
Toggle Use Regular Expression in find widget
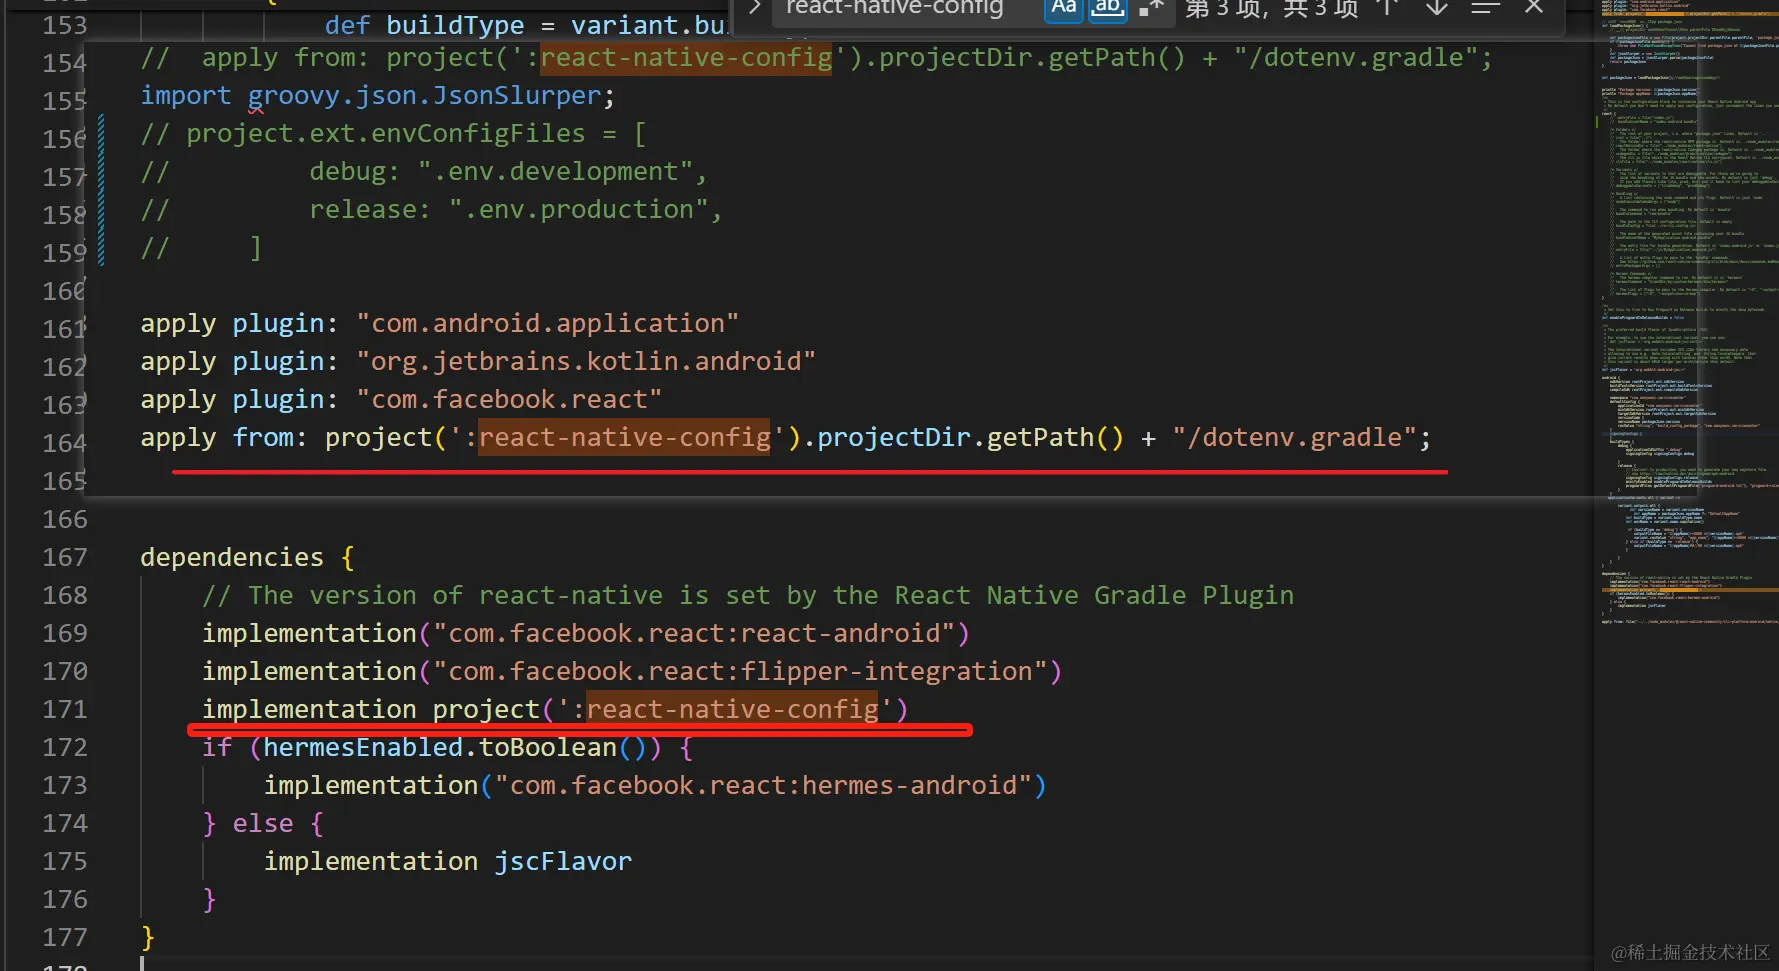point(1151,8)
